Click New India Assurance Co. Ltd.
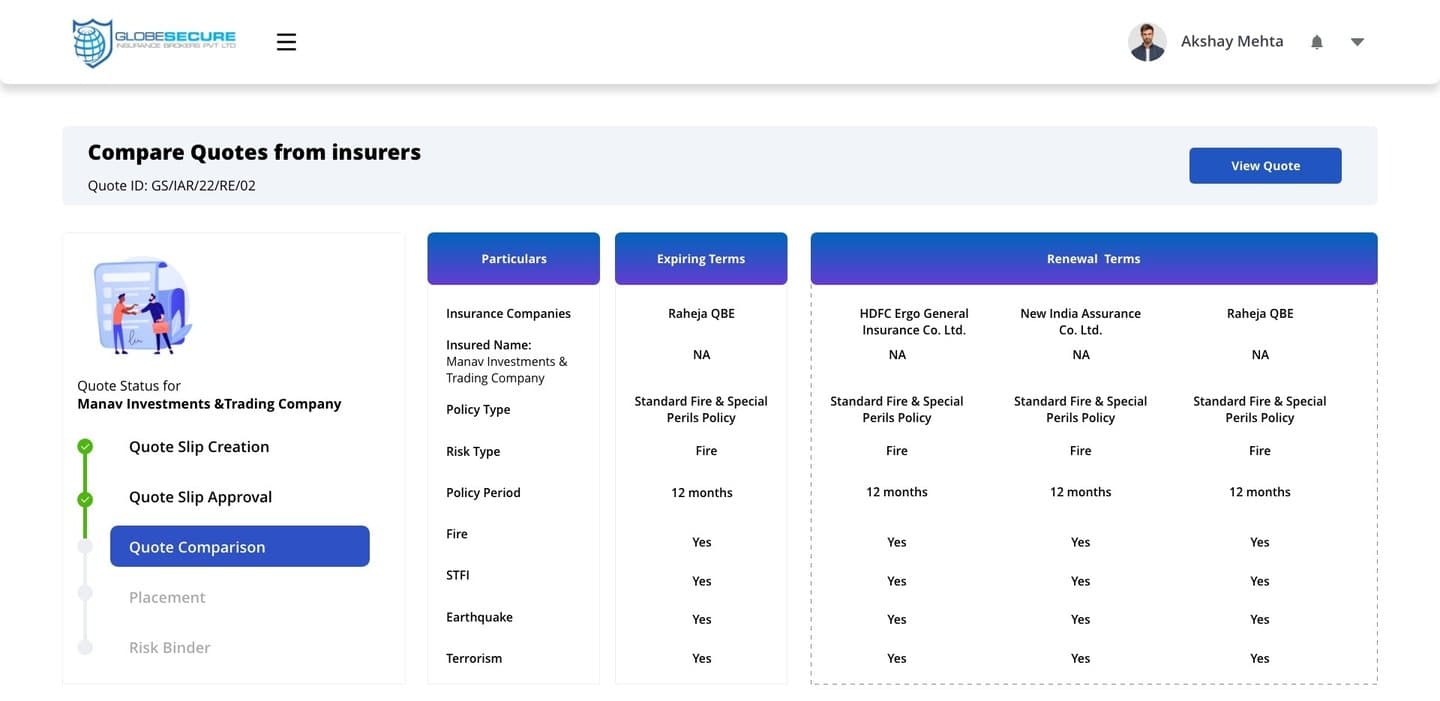 (x=1080, y=321)
